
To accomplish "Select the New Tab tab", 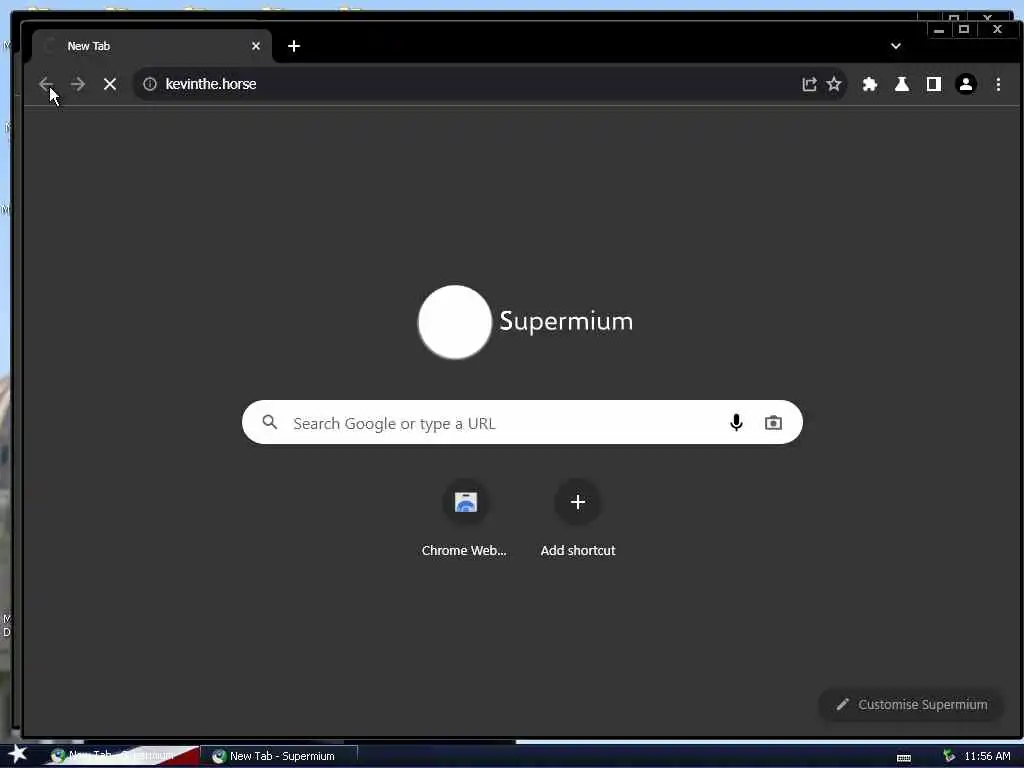I will [152, 46].
